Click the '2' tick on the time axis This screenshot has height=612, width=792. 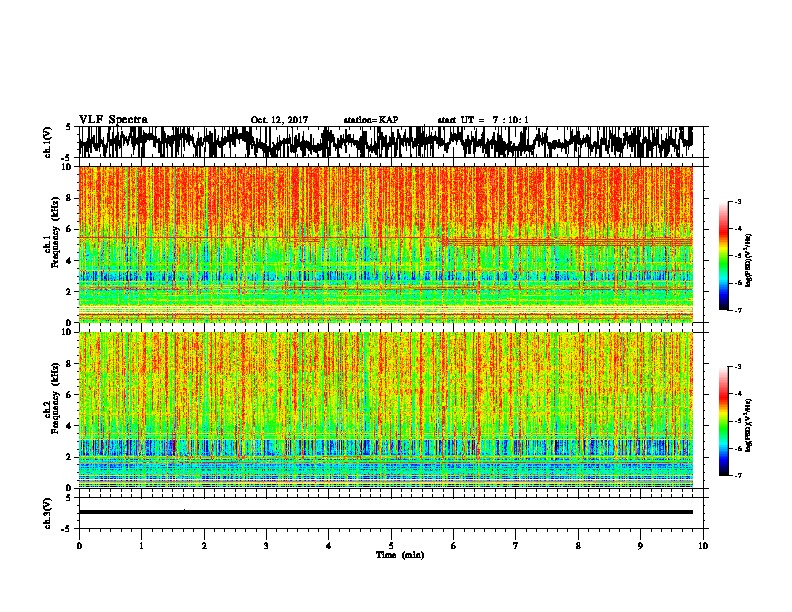coord(204,546)
